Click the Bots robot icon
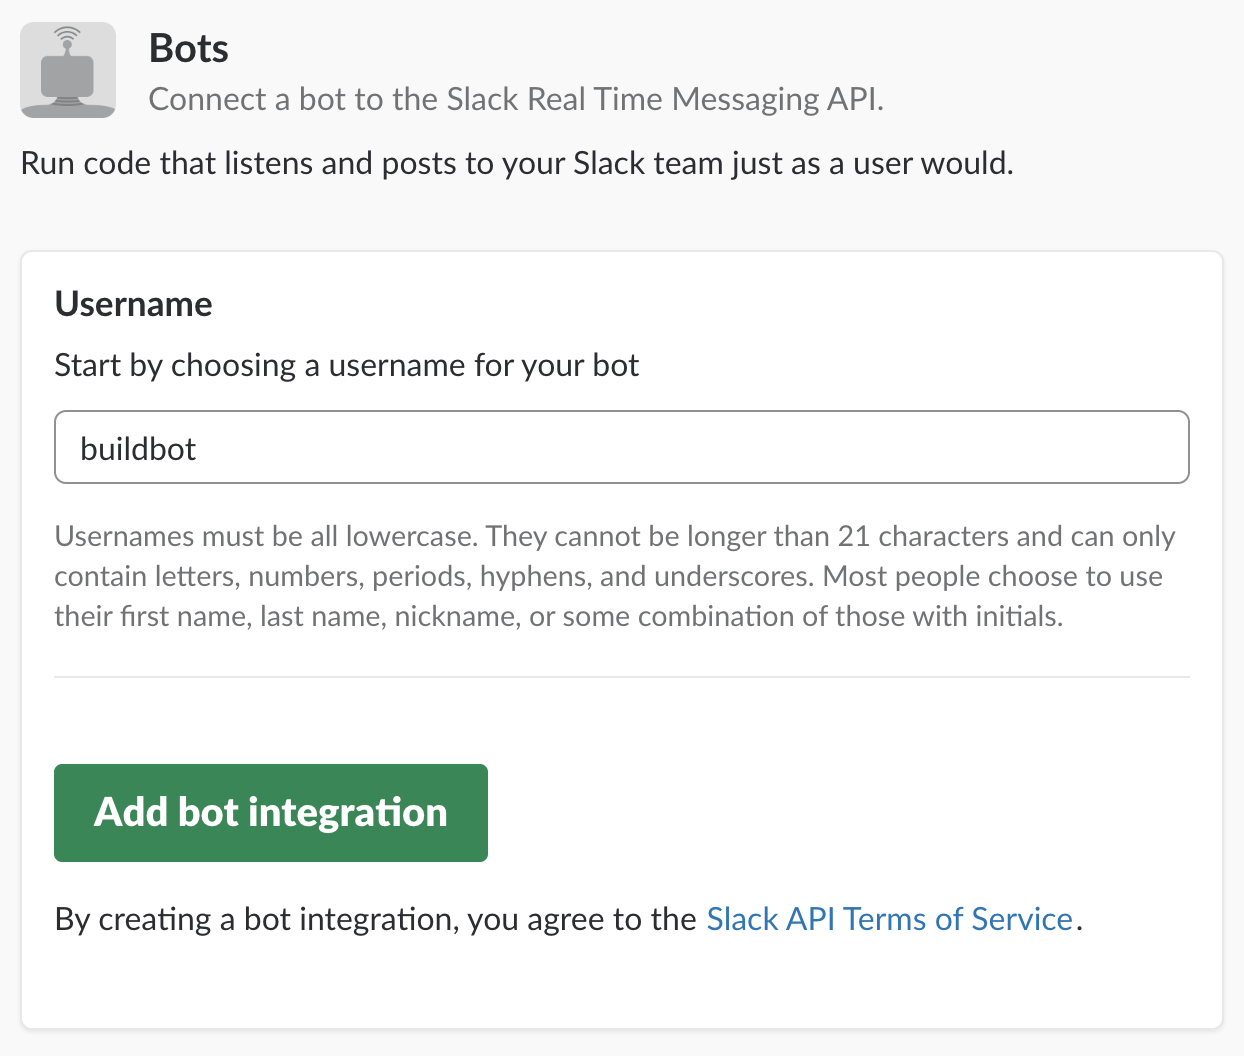Screen dimensions: 1244x1056 coord(68,70)
